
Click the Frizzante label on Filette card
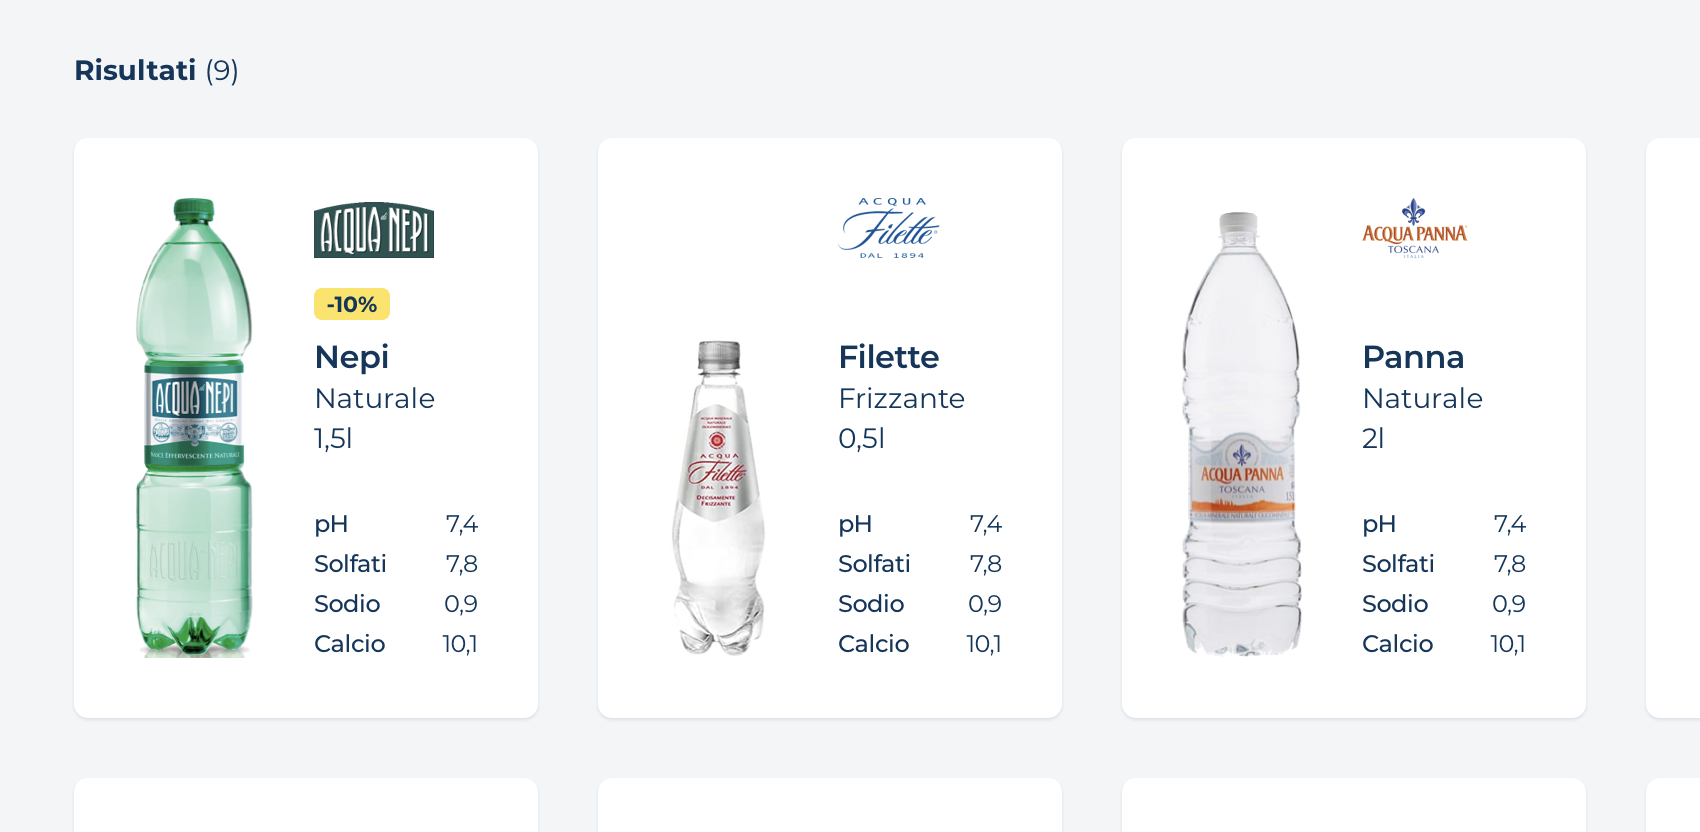coord(901,398)
